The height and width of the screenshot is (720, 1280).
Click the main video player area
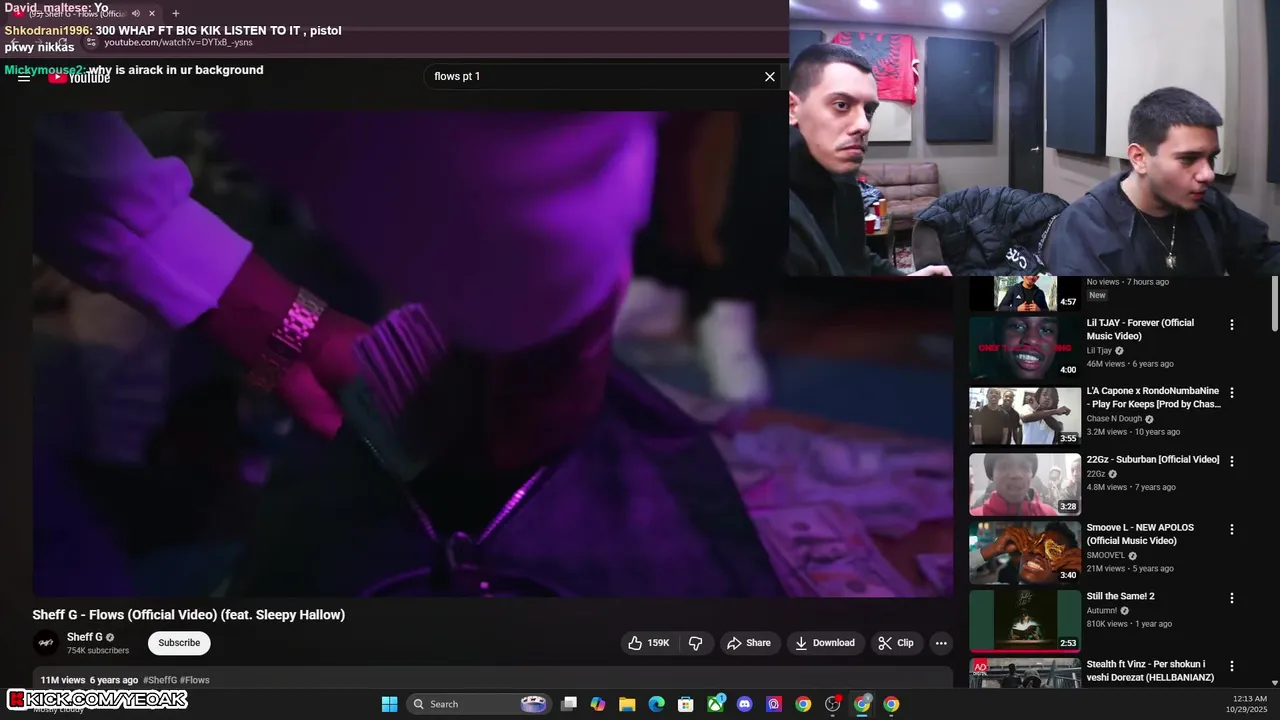click(x=493, y=355)
